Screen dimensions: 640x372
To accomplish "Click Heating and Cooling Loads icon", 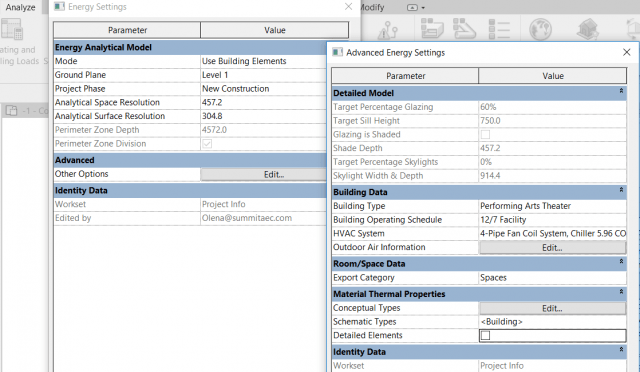I will click(12, 30).
